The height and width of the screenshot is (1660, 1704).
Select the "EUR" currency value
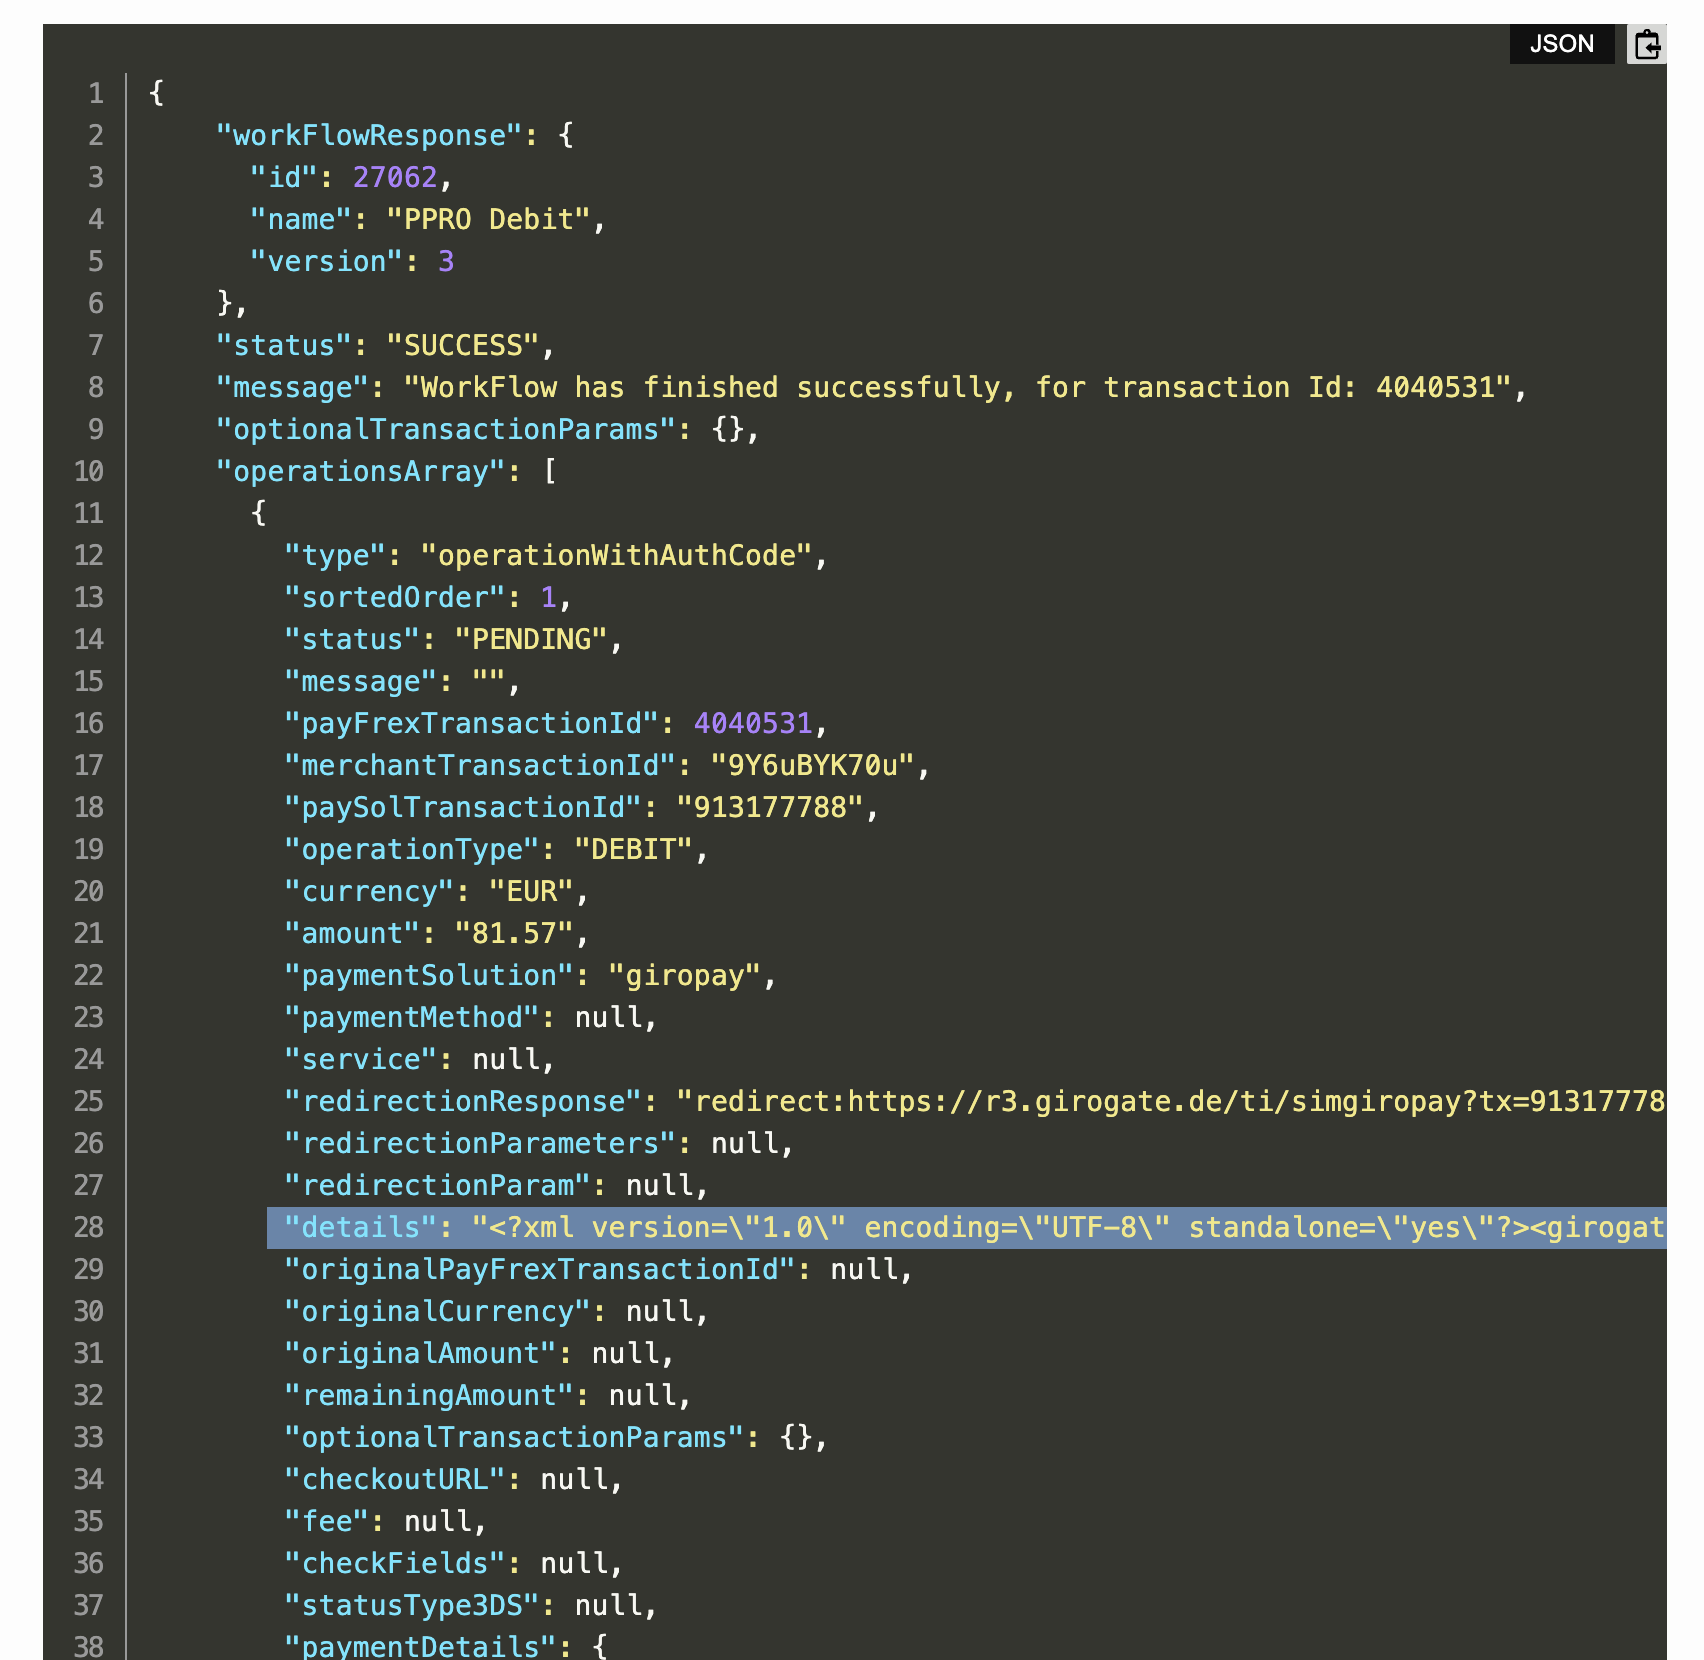(532, 891)
